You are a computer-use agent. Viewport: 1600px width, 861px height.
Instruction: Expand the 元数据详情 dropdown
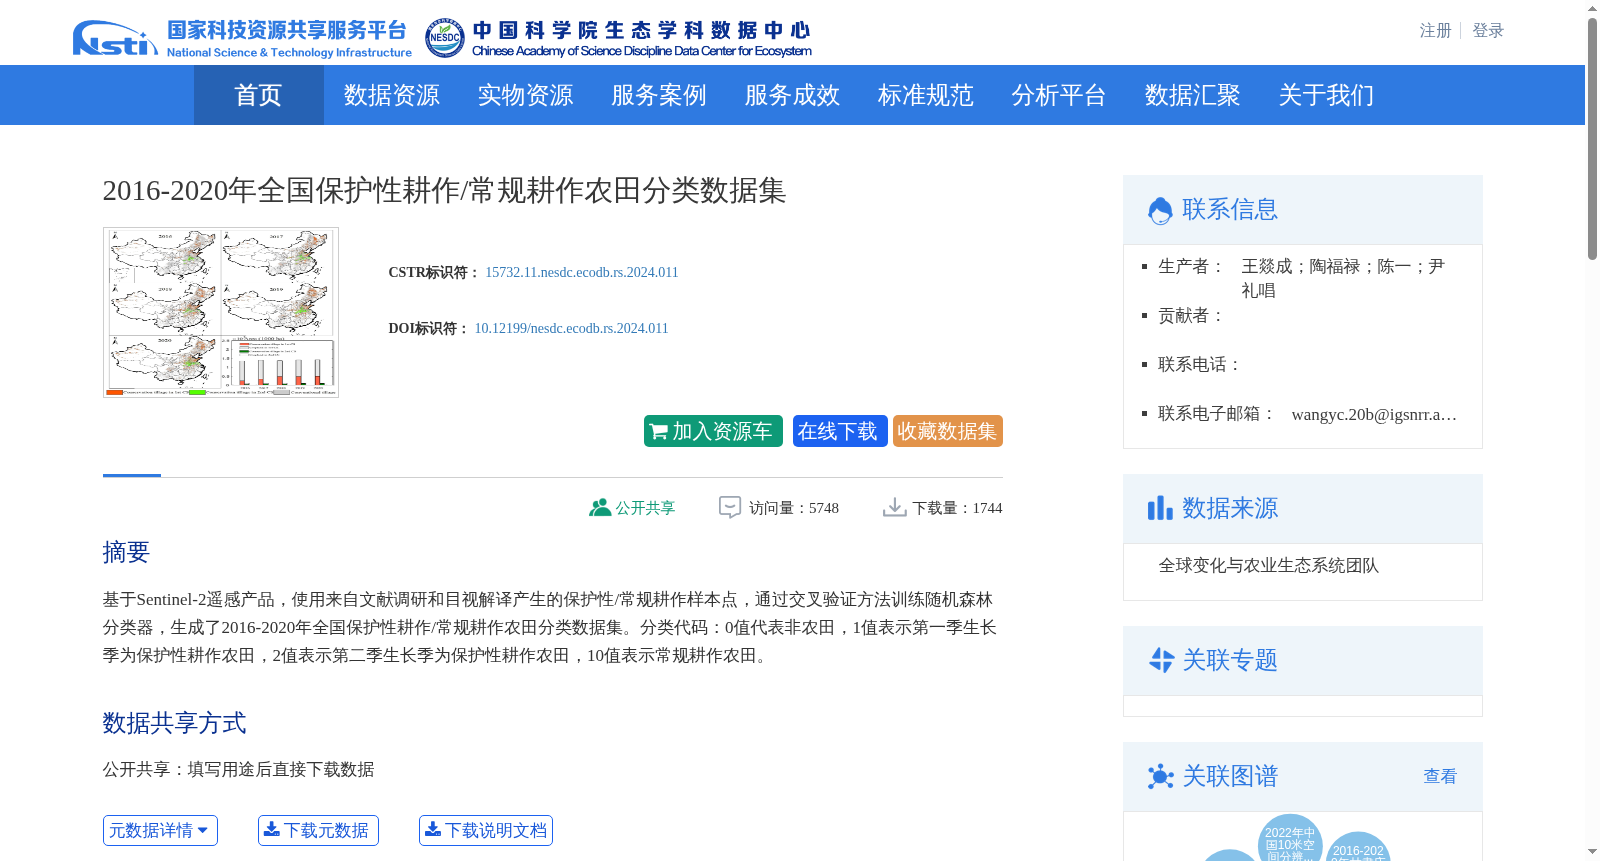[x=160, y=830]
